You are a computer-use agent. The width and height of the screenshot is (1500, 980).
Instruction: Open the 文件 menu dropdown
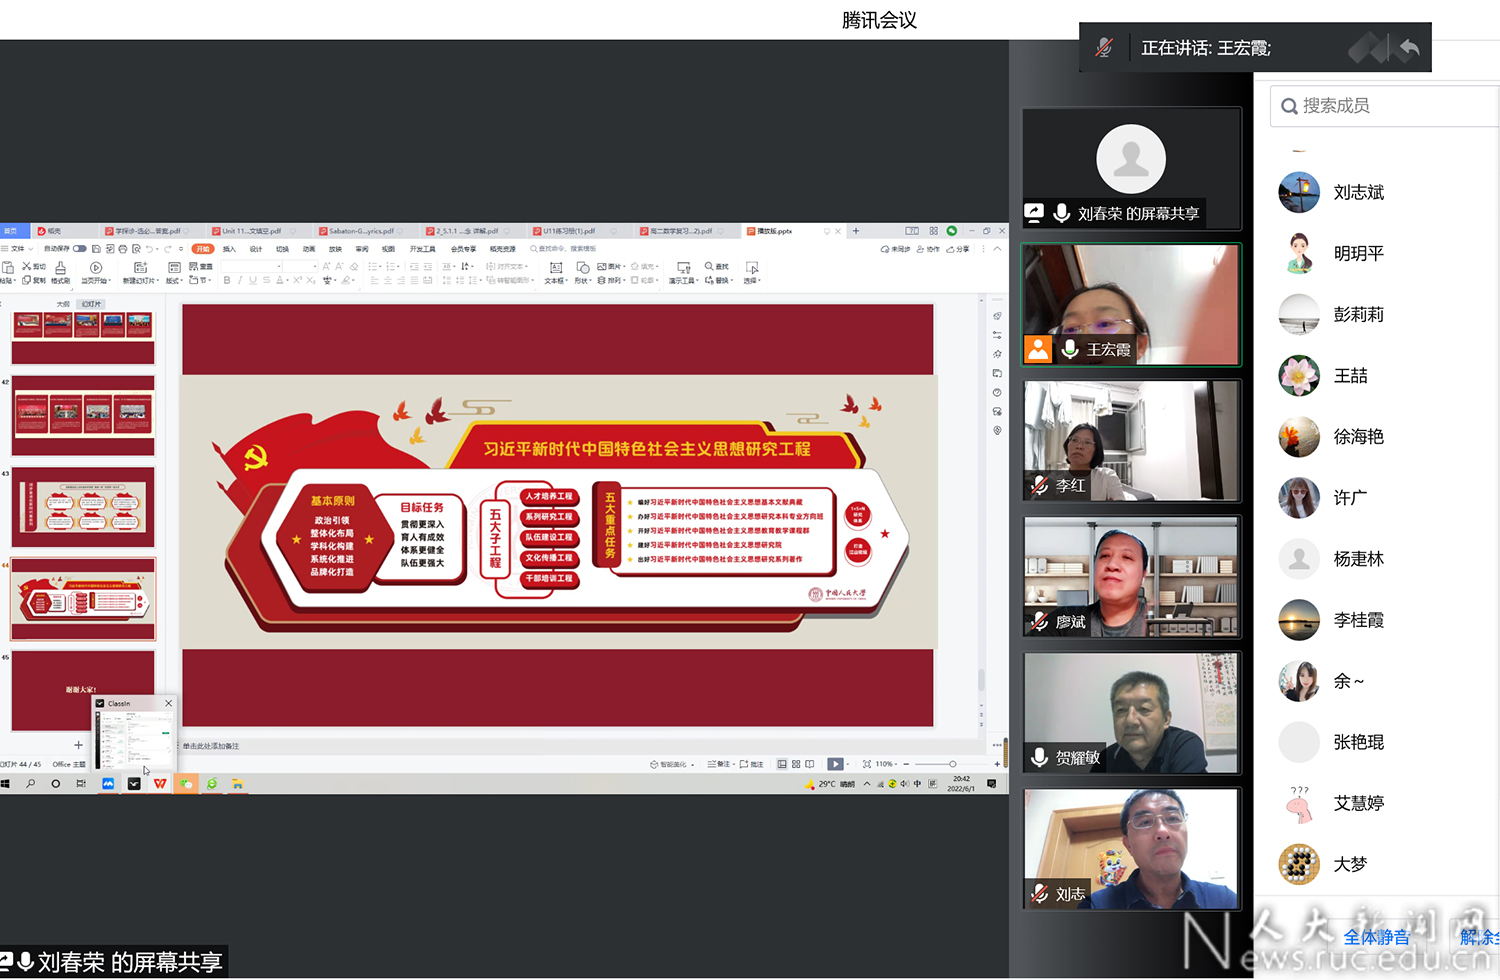(20, 249)
